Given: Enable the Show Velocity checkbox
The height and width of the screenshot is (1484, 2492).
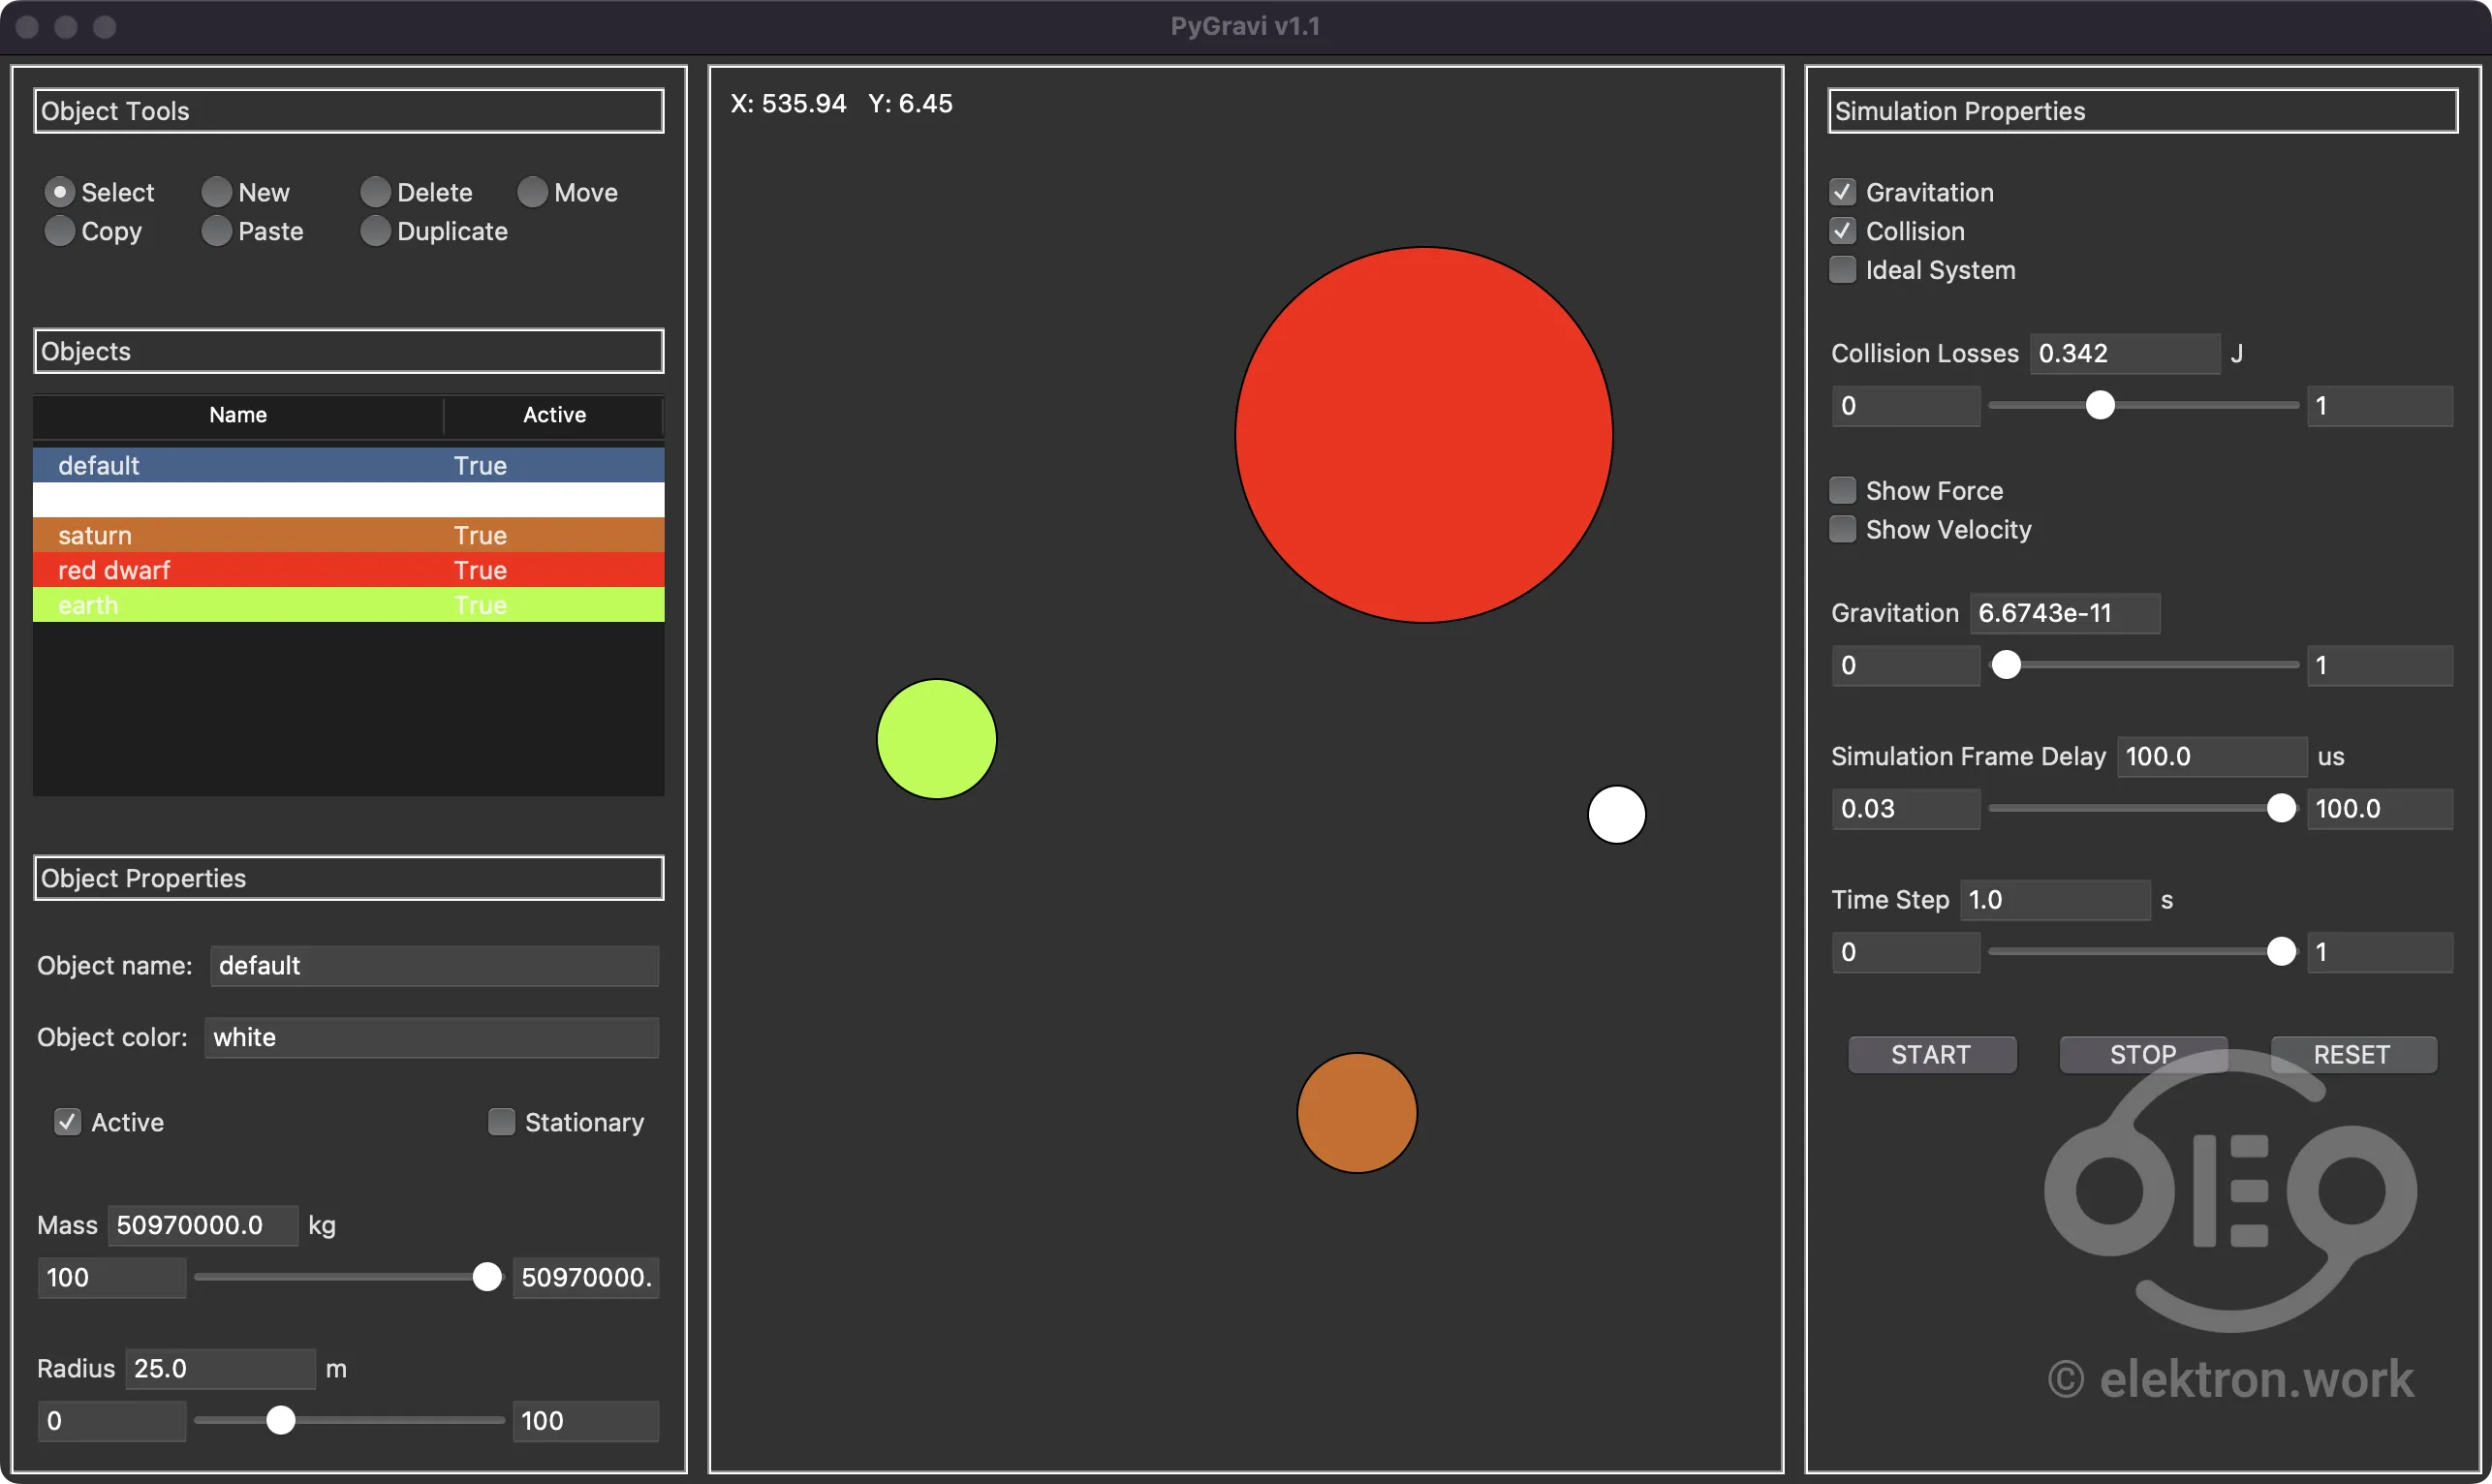Looking at the screenshot, I should 1843,529.
